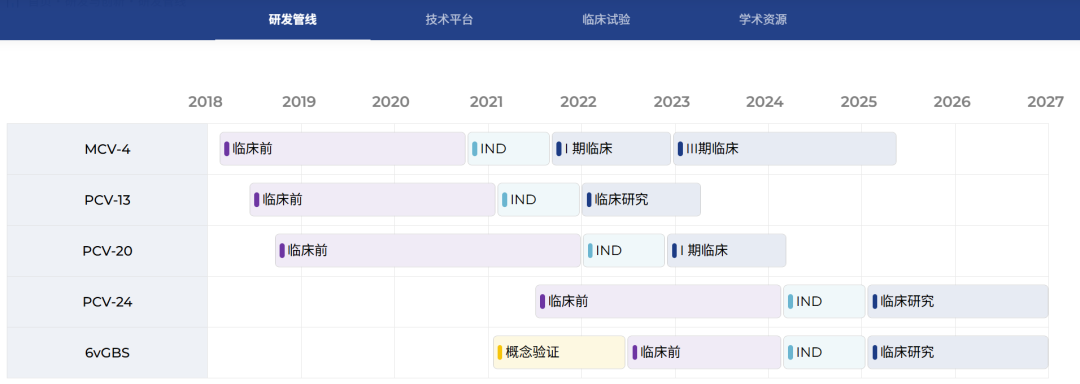Click the MCV-4 product label
The image size is (1080, 384).
point(107,149)
